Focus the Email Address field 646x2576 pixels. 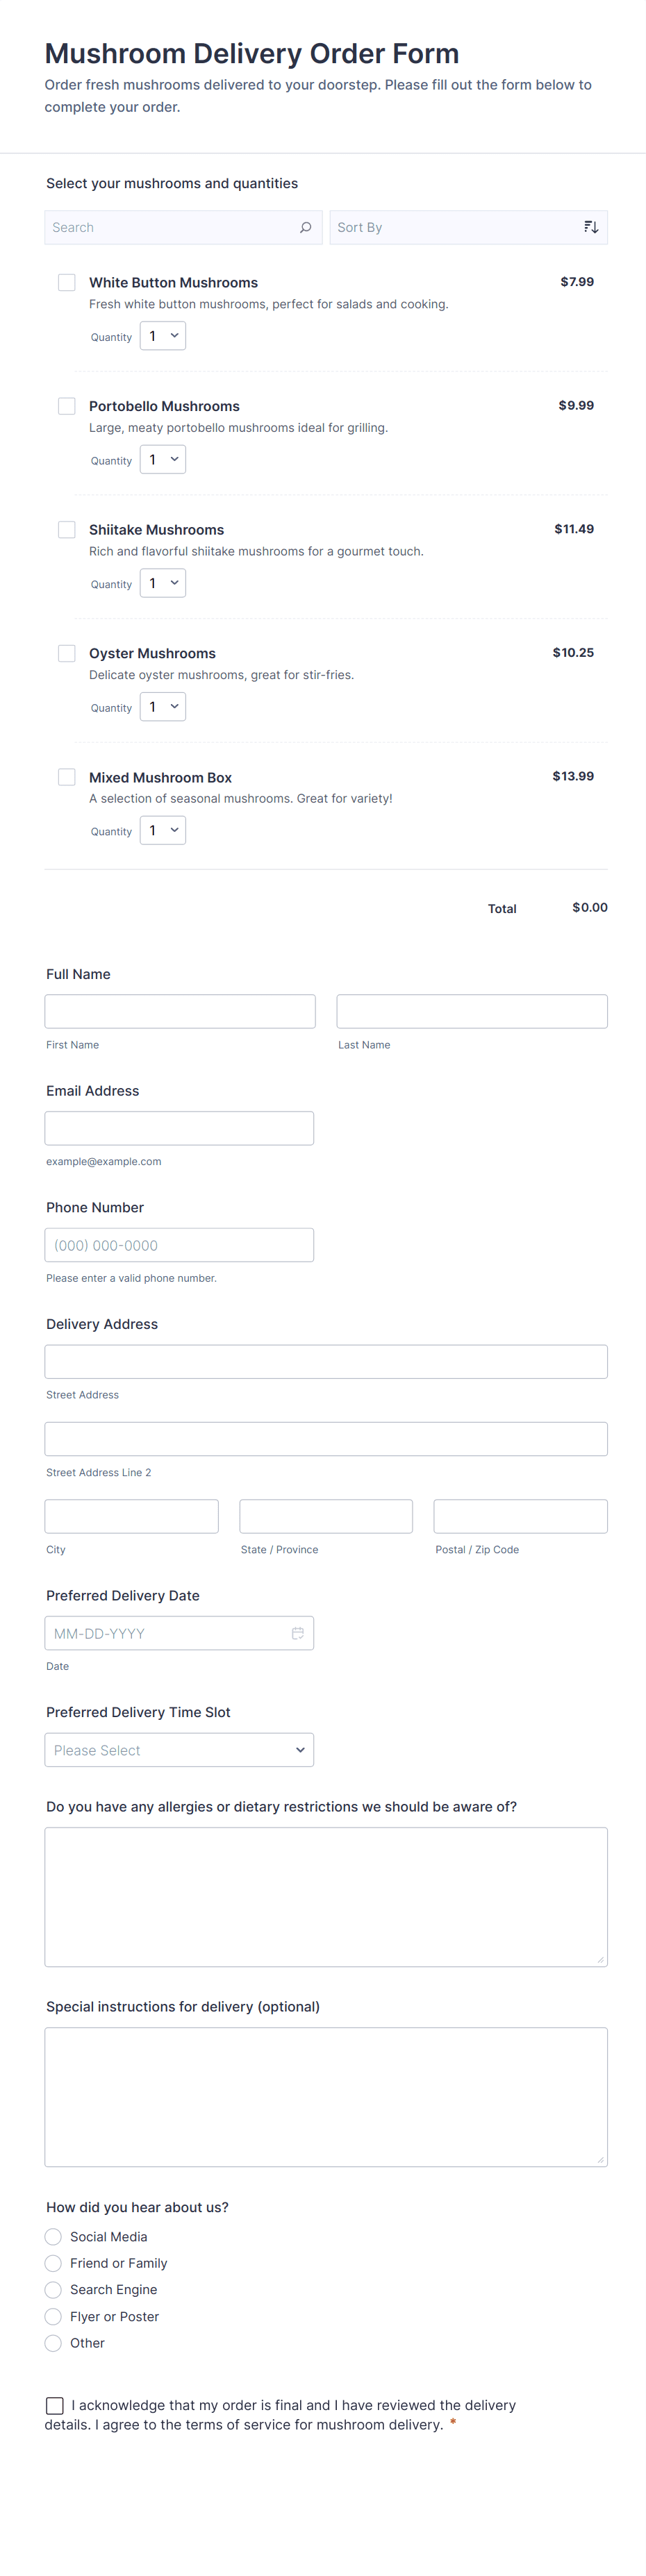pyautogui.click(x=179, y=1128)
